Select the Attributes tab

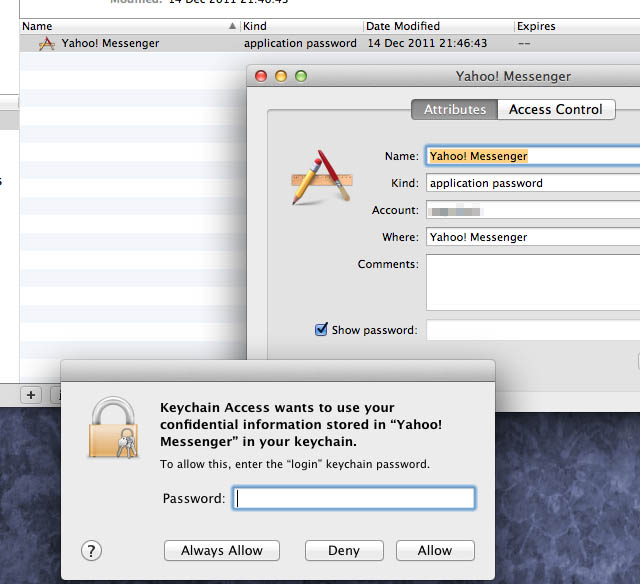point(455,109)
